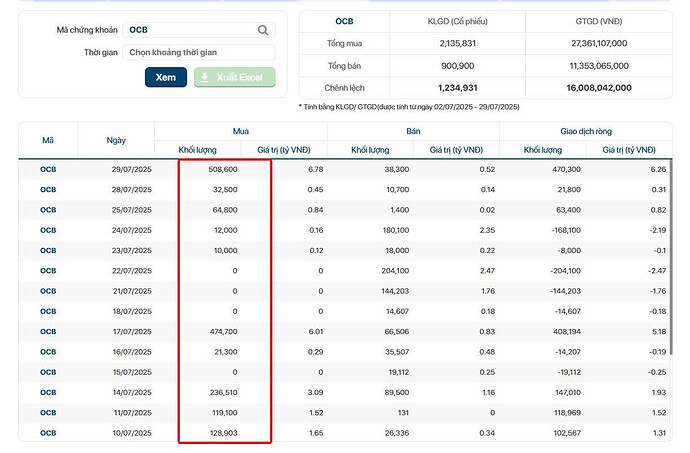Open the Chọn khoảng thời gian date picker
Image resolution: width=690 pixels, height=453 pixels.
point(199,52)
